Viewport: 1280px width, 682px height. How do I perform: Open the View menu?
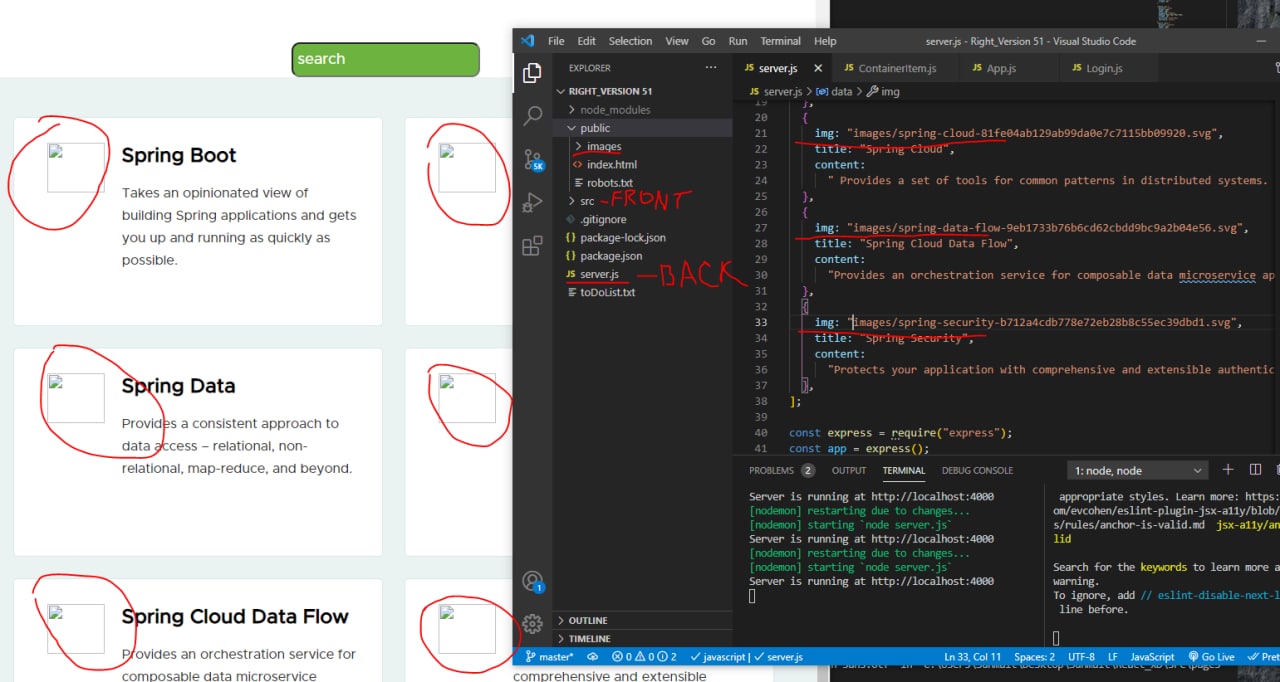click(677, 41)
